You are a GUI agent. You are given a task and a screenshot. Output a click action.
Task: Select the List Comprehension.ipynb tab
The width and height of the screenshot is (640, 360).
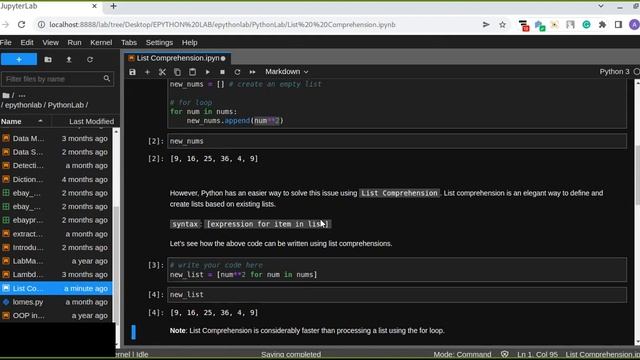pos(178,58)
